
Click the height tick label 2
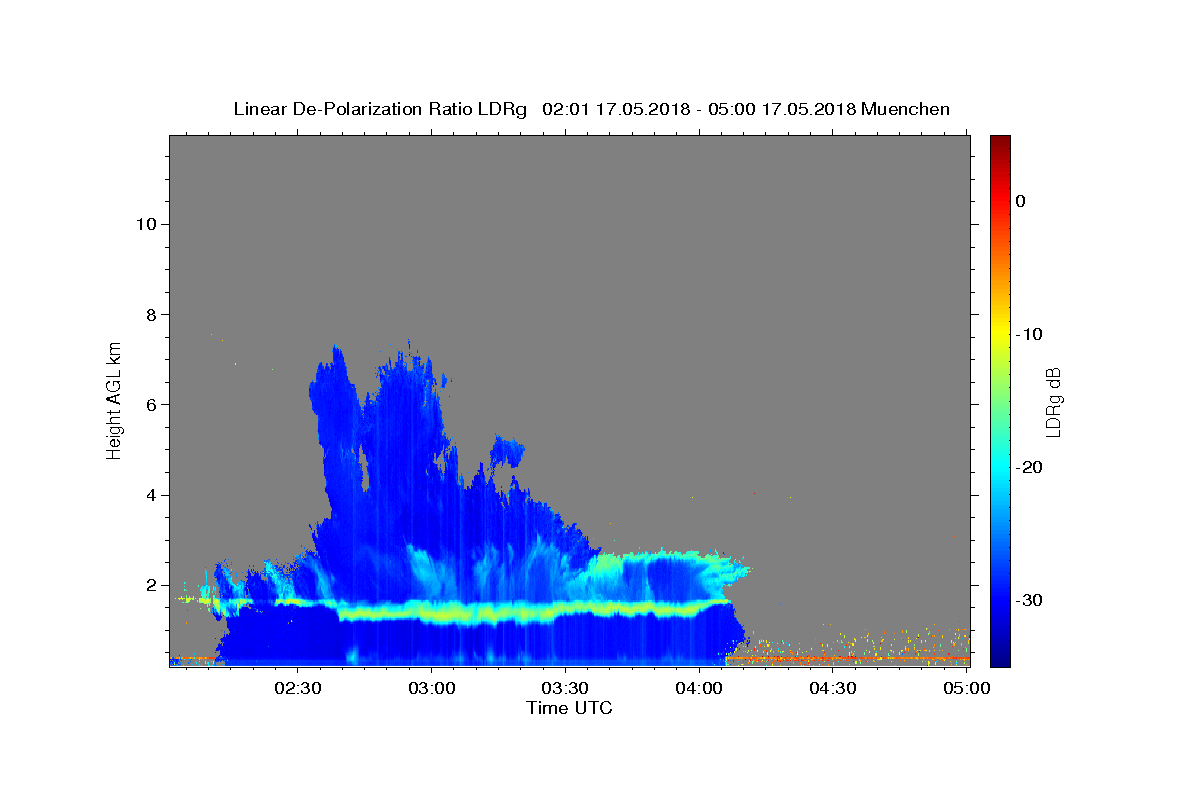(151, 586)
